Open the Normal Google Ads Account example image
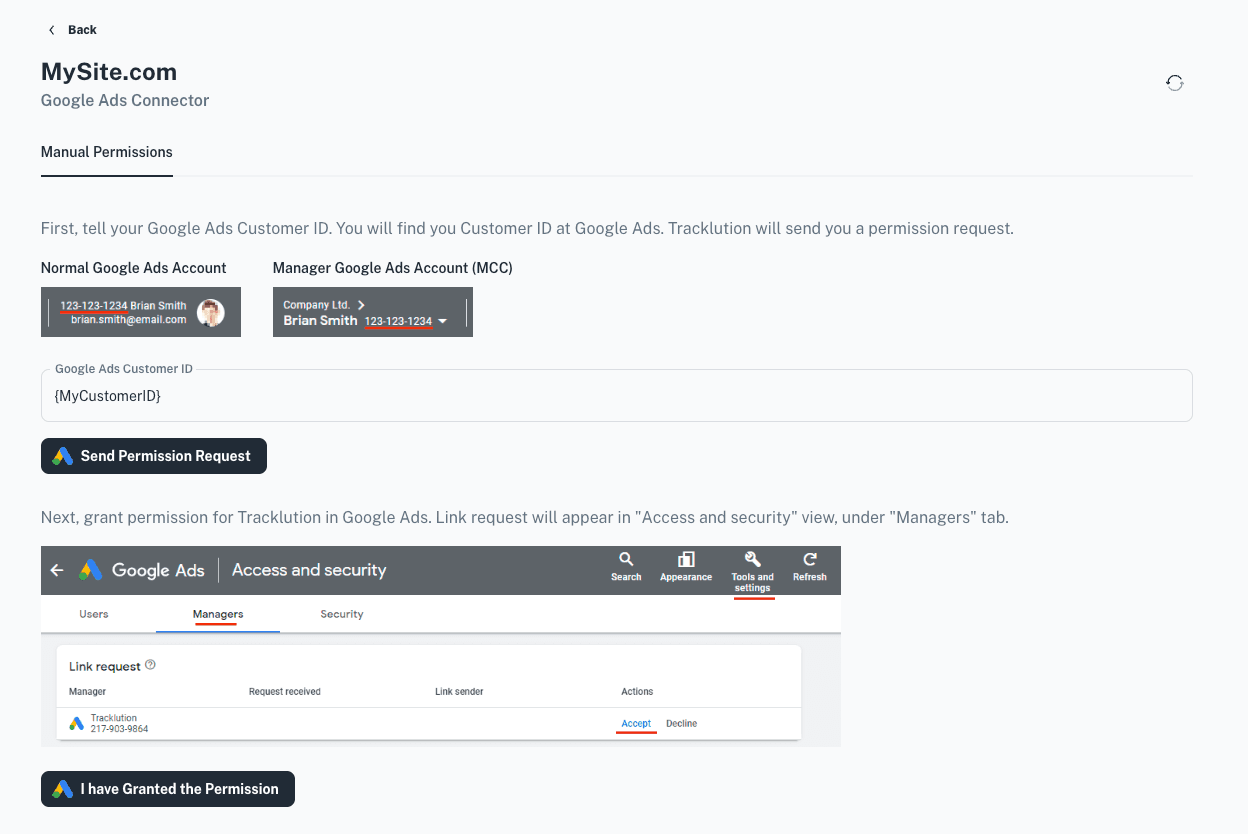 tap(141, 312)
